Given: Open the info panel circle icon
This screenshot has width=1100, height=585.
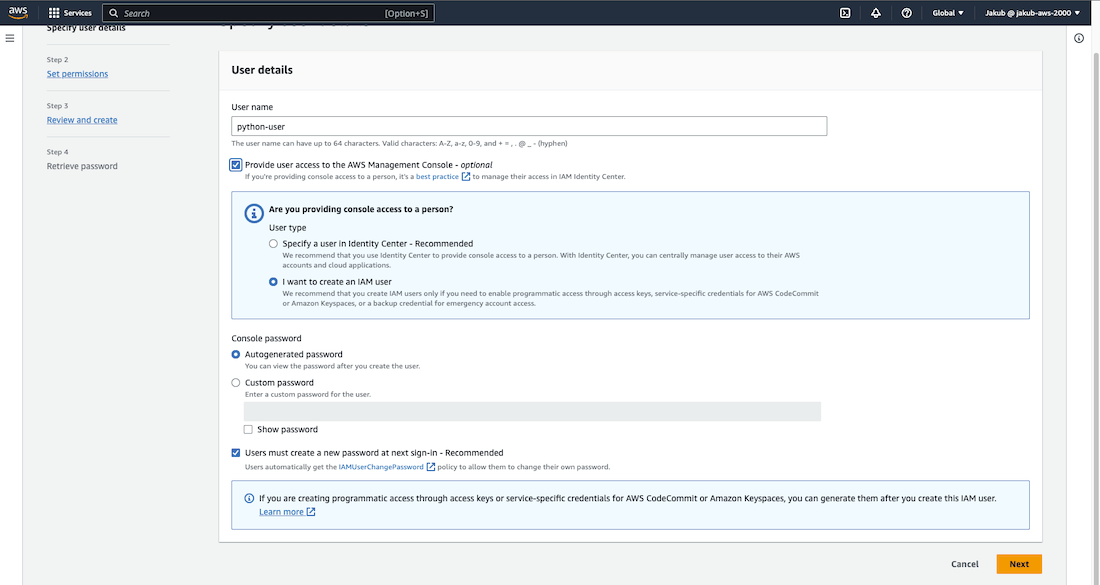Looking at the screenshot, I should click(x=1079, y=38).
